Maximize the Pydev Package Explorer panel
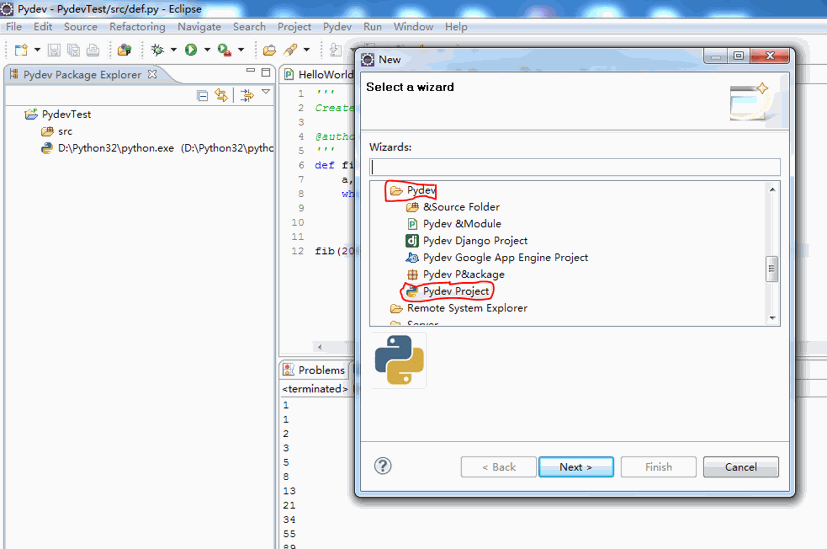 click(266, 72)
